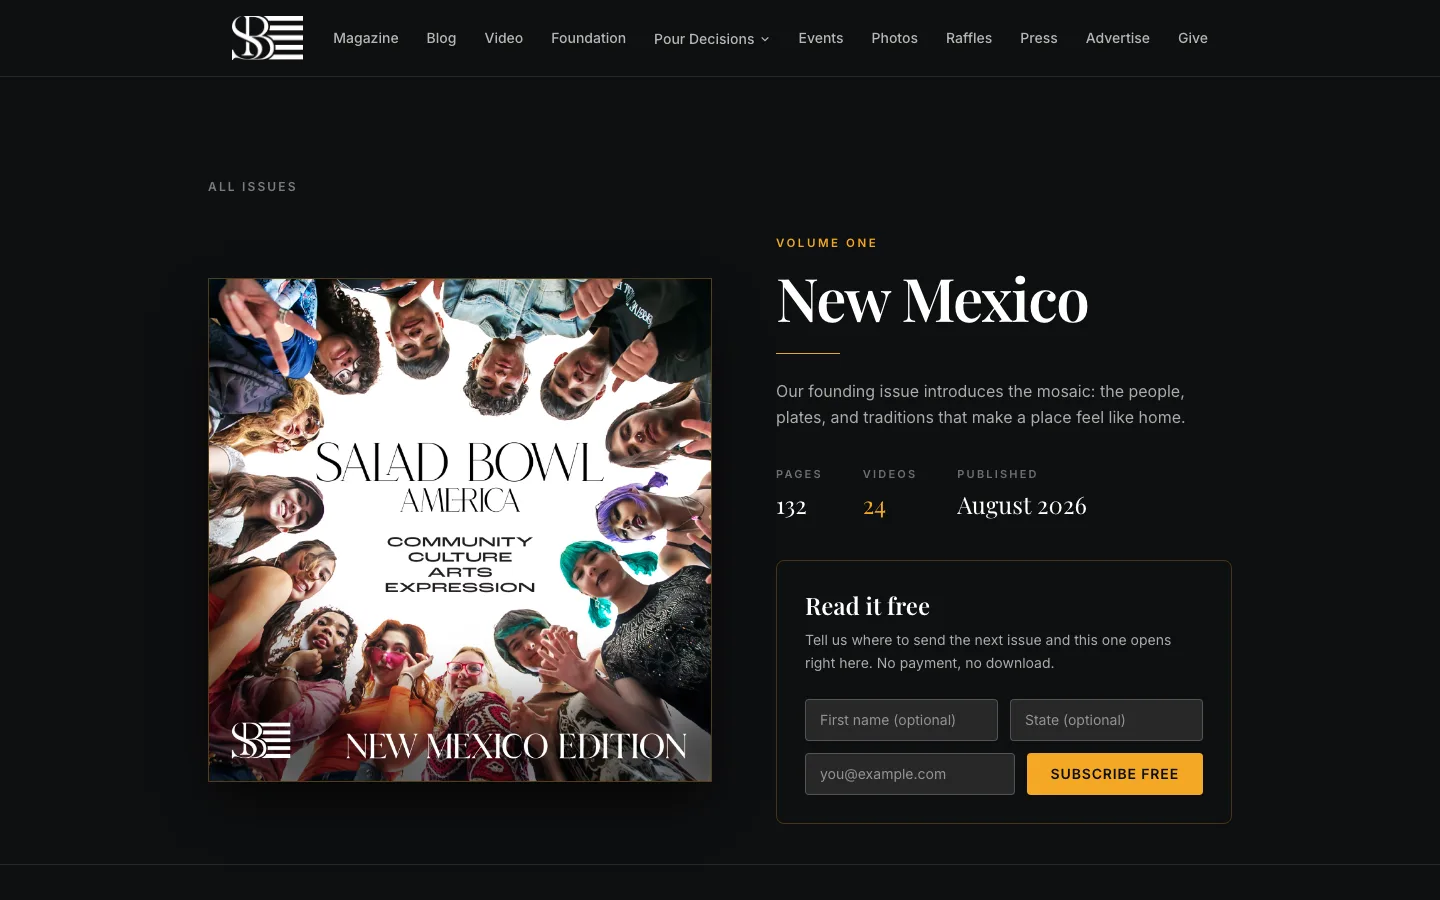Viewport: 1440px width, 900px height.
Task: Focus the First name field
Action: tap(901, 720)
